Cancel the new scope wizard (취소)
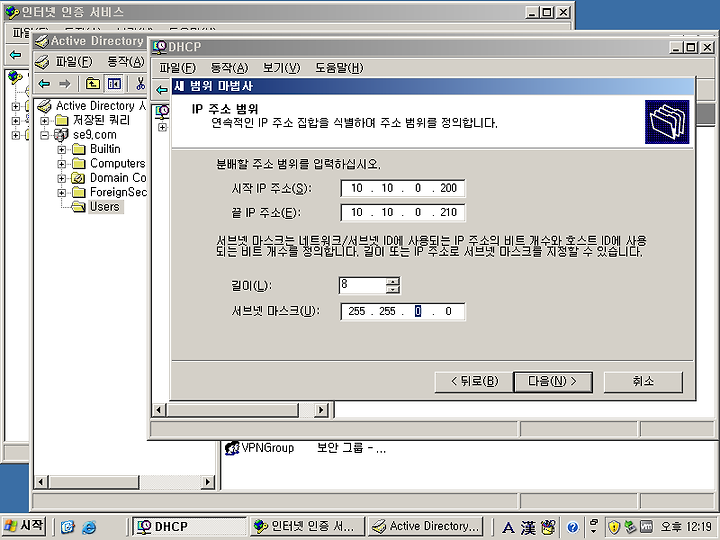 pyautogui.click(x=643, y=382)
